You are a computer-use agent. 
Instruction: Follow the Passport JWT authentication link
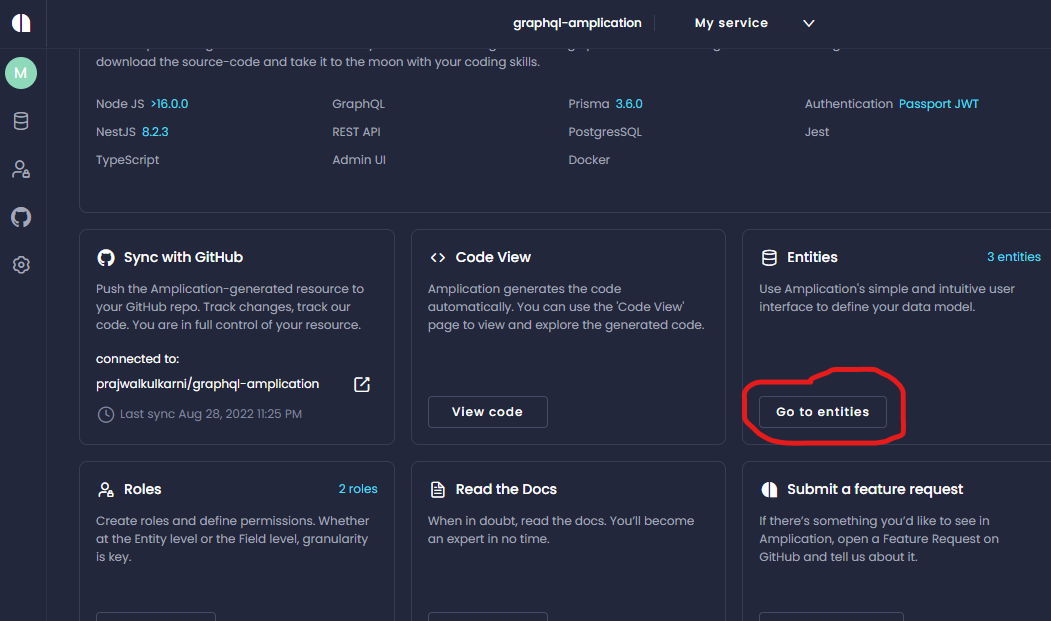(938, 104)
